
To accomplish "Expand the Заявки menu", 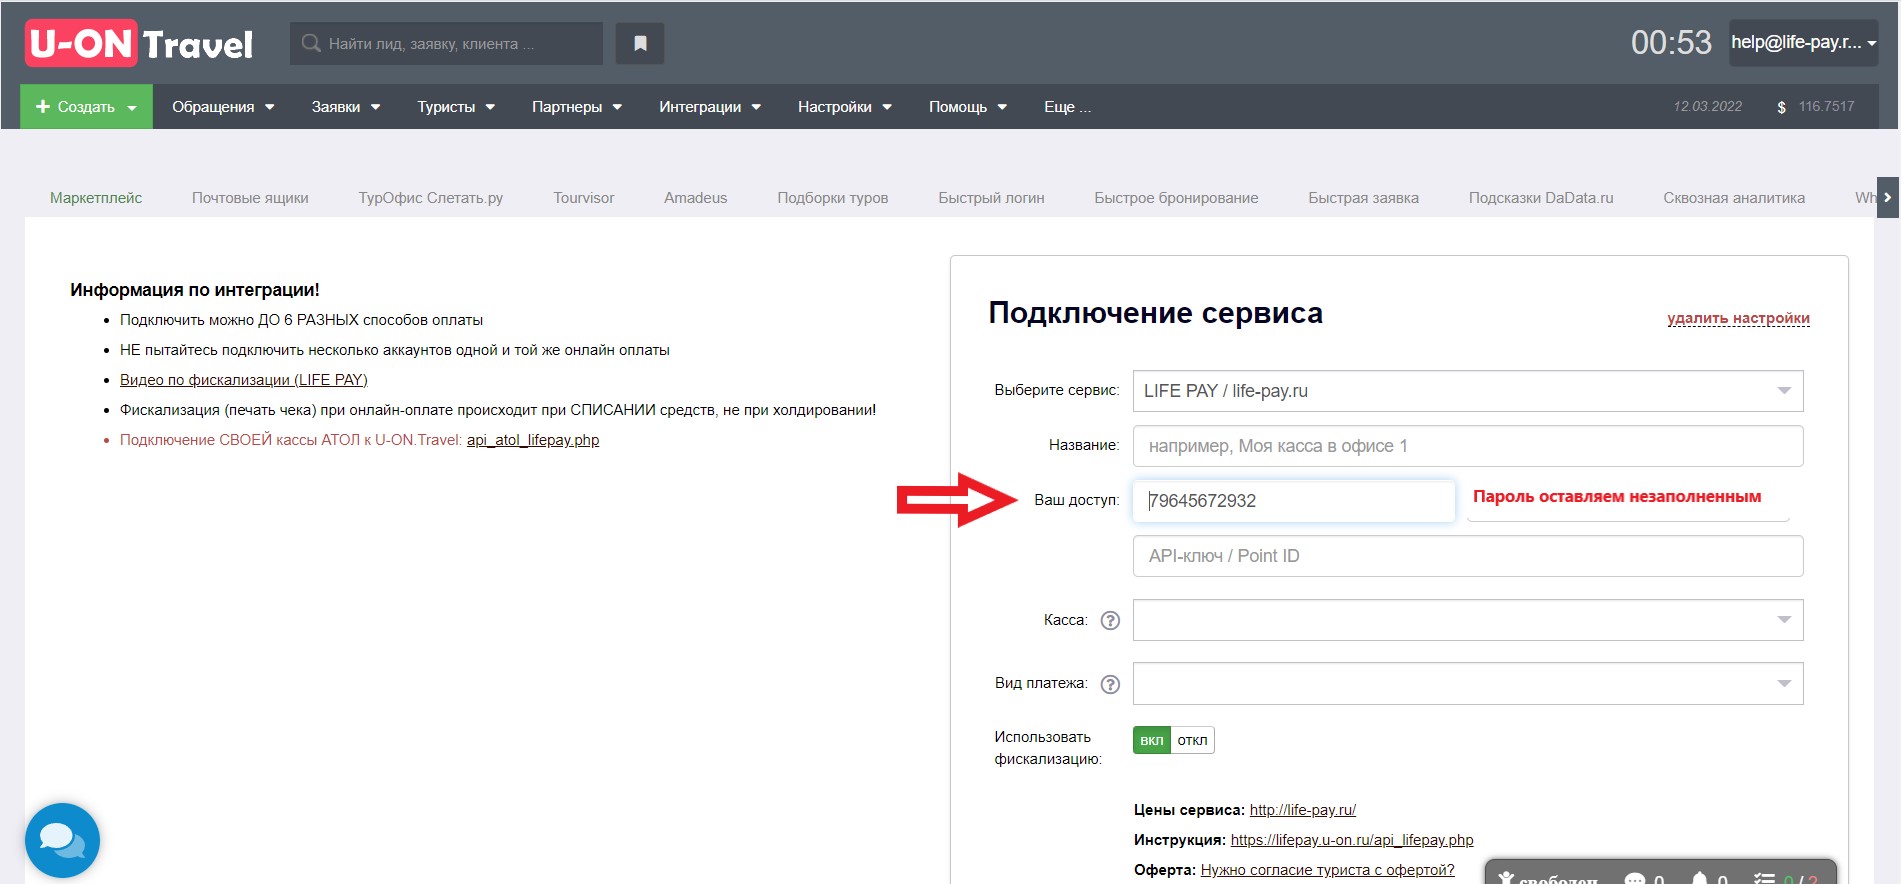I will pyautogui.click(x=346, y=106).
